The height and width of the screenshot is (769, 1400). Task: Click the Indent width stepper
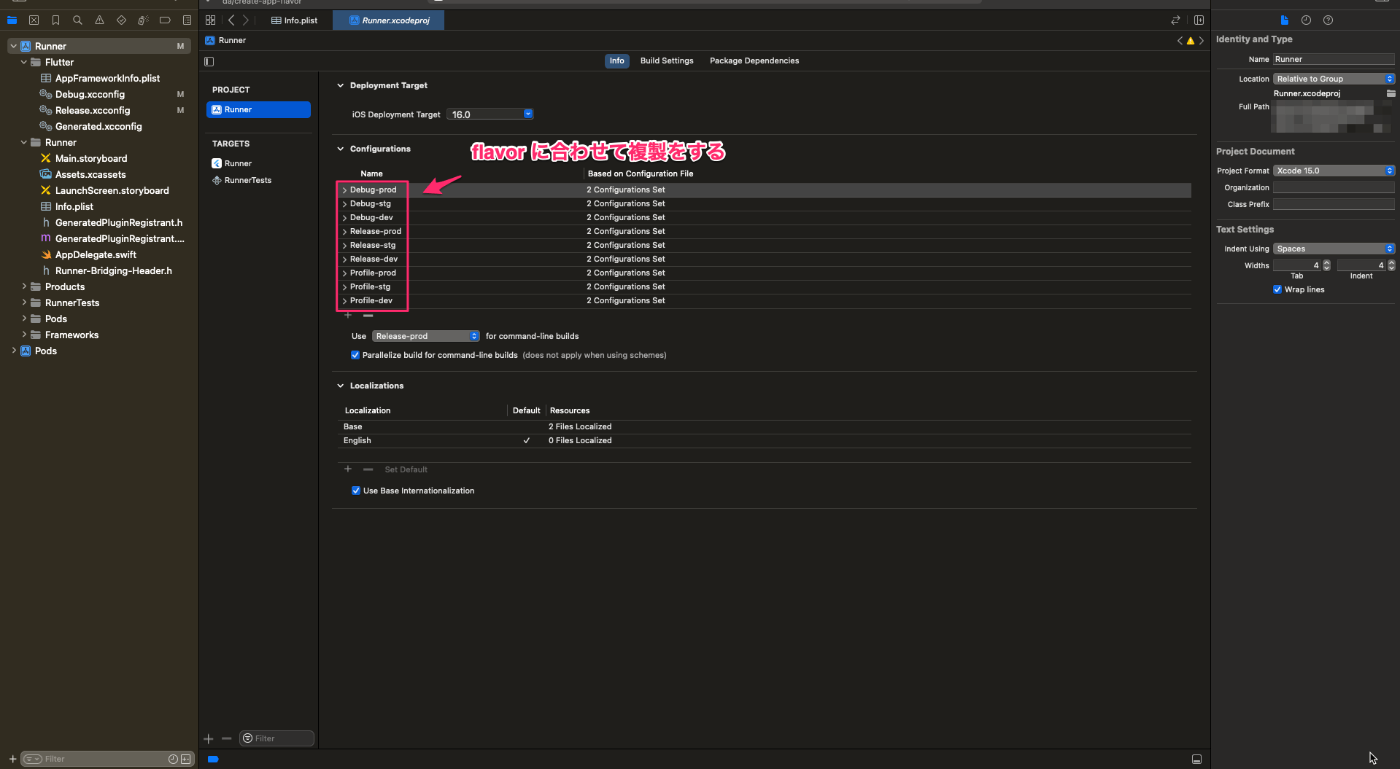pos(1390,266)
